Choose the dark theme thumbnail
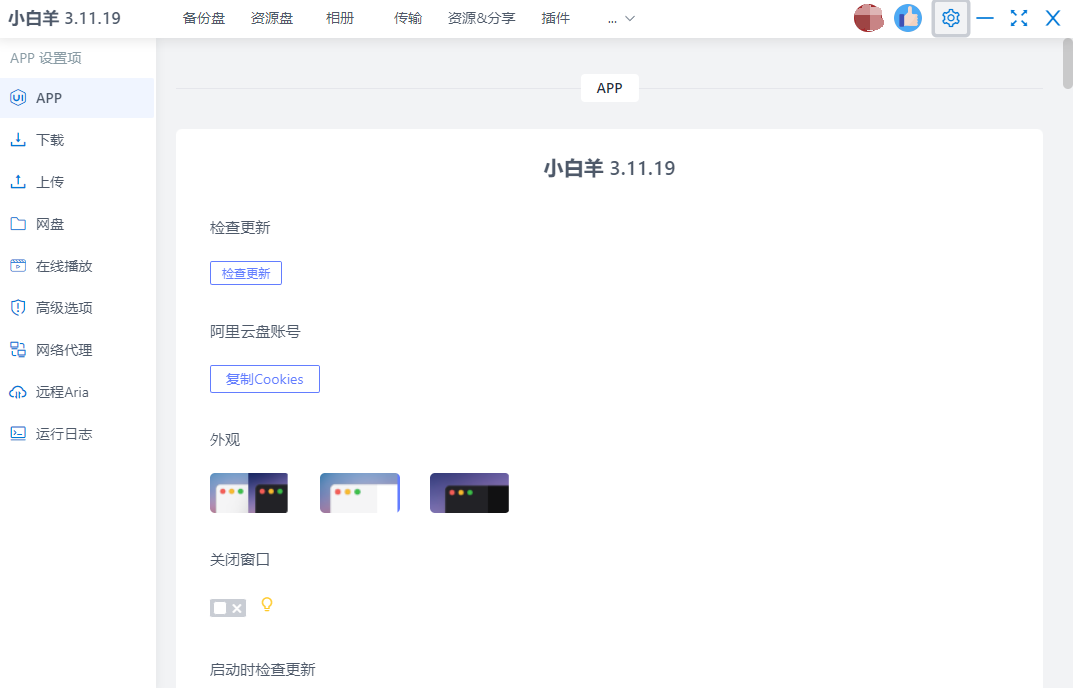 tap(469, 493)
